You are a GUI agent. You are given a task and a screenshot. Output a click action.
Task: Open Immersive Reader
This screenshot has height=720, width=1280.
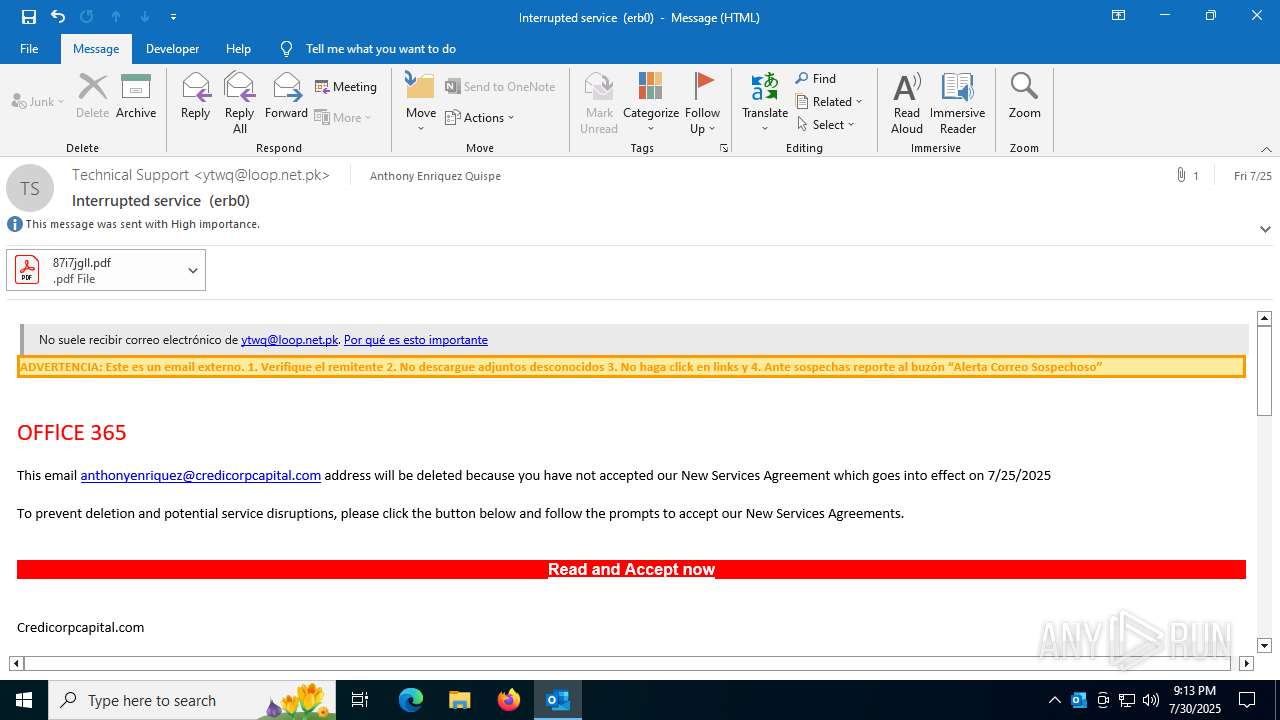pos(958,102)
